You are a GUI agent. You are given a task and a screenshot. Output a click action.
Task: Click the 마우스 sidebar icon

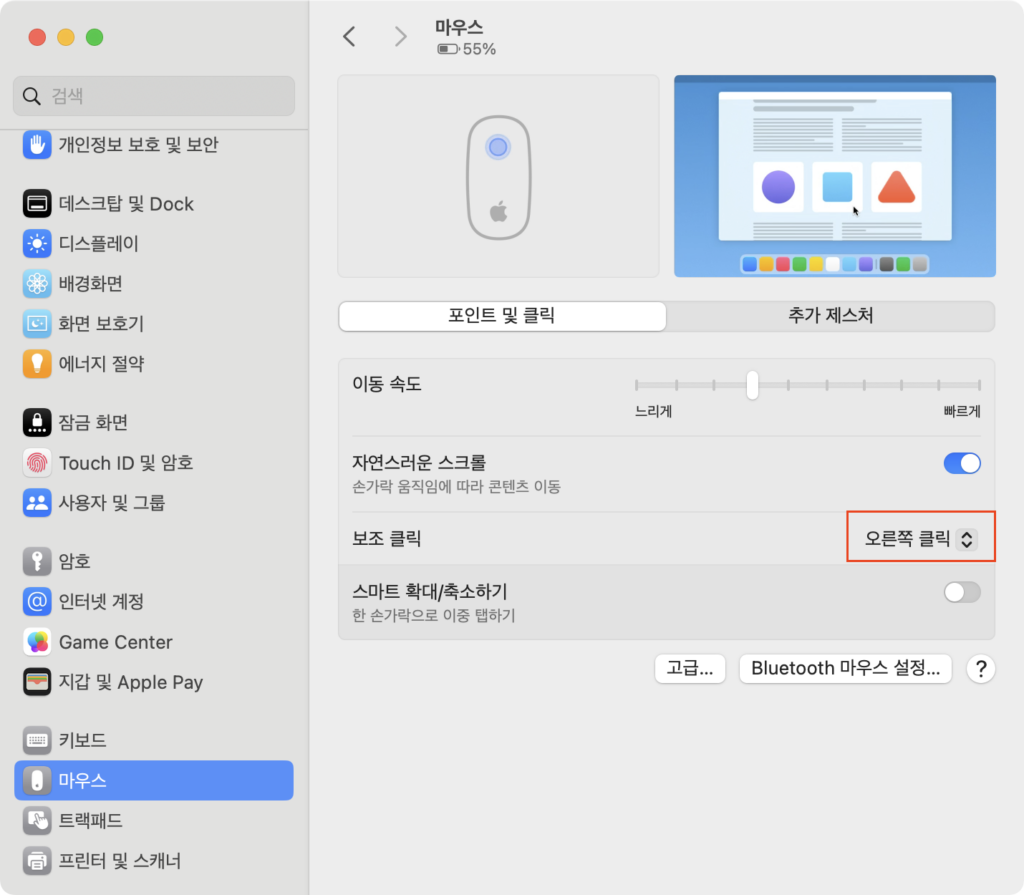(37, 780)
